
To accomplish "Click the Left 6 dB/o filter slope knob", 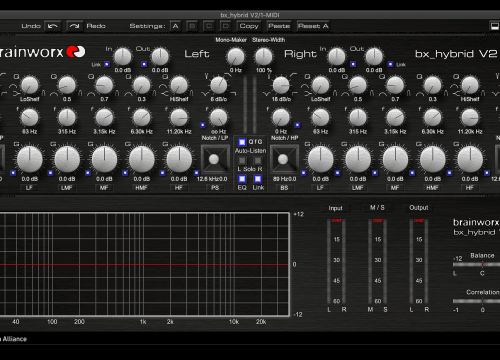I will [219, 85].
